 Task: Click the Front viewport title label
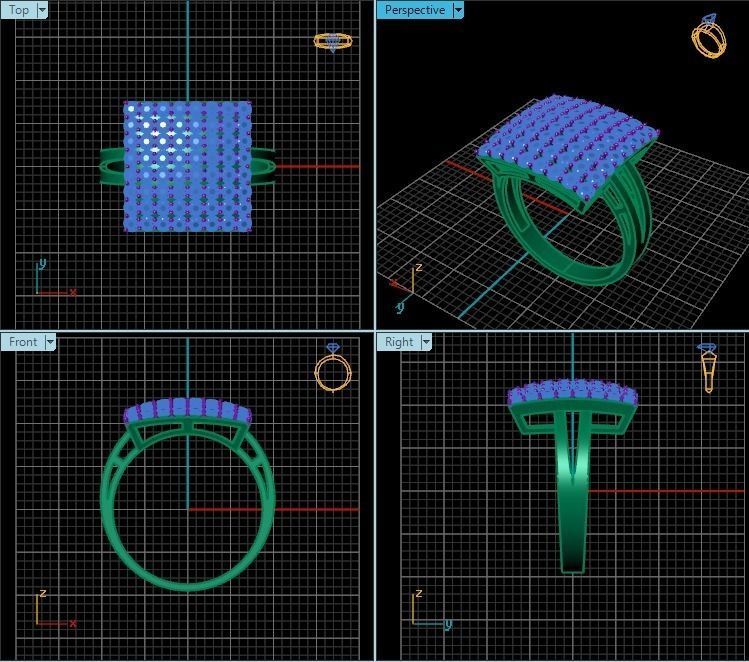22,342
